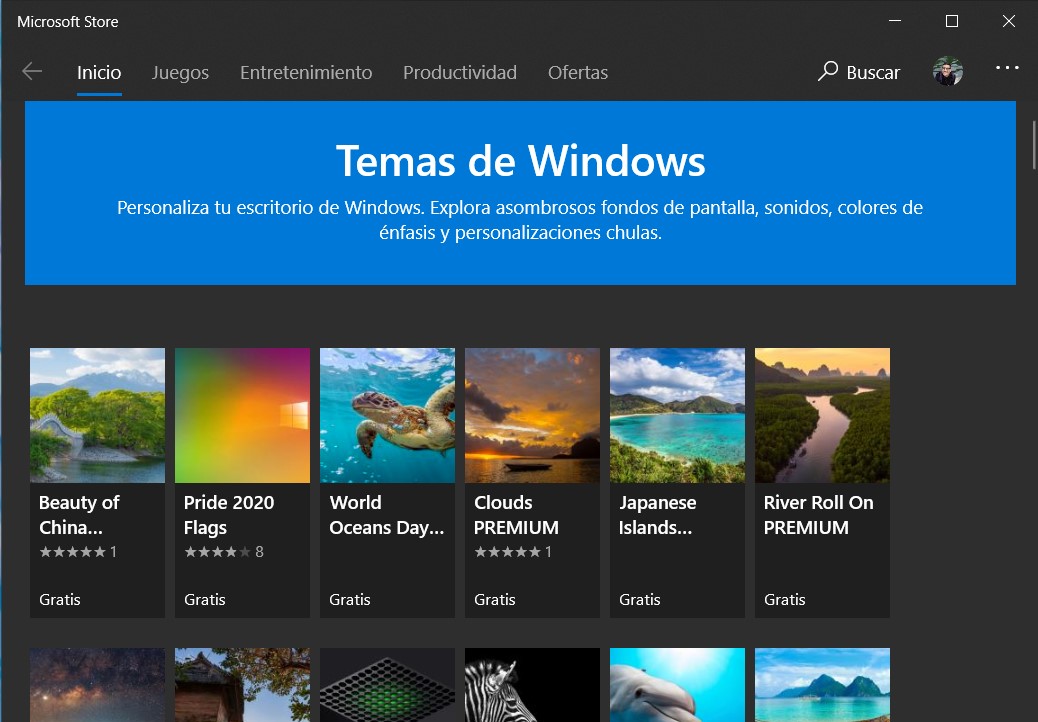Click the vertical scrollbar thumb
This screenshot has width=1038, height=722.
tap(1033, 145)
